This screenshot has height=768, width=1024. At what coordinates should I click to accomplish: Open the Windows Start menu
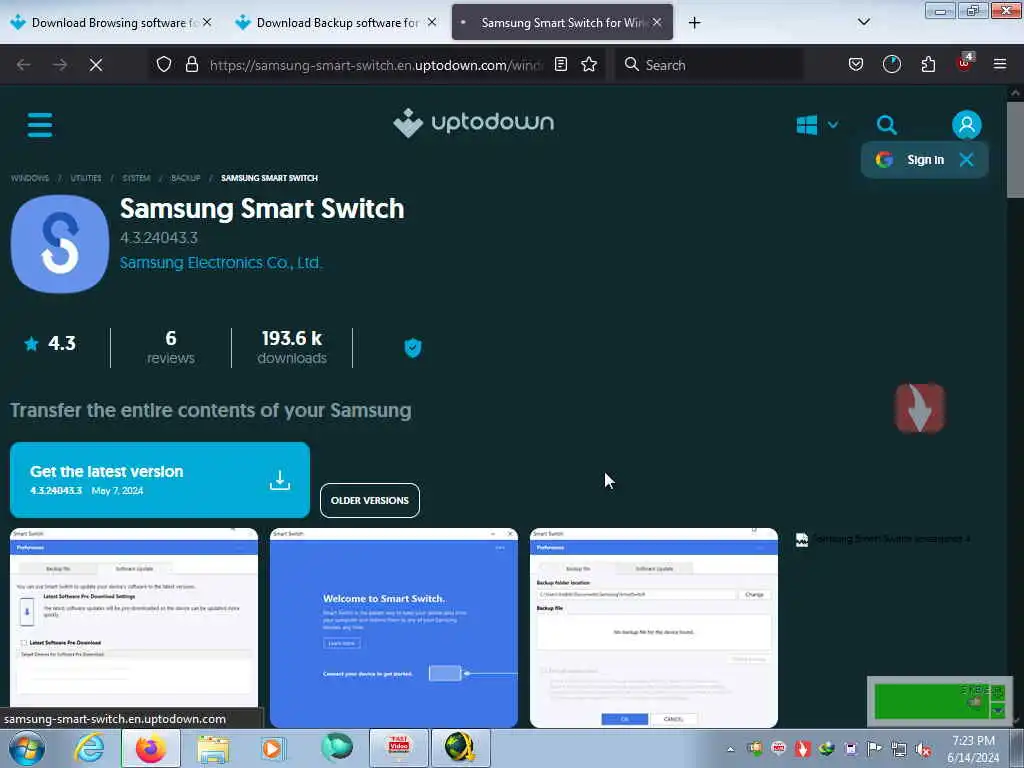(x=26, y=748)
